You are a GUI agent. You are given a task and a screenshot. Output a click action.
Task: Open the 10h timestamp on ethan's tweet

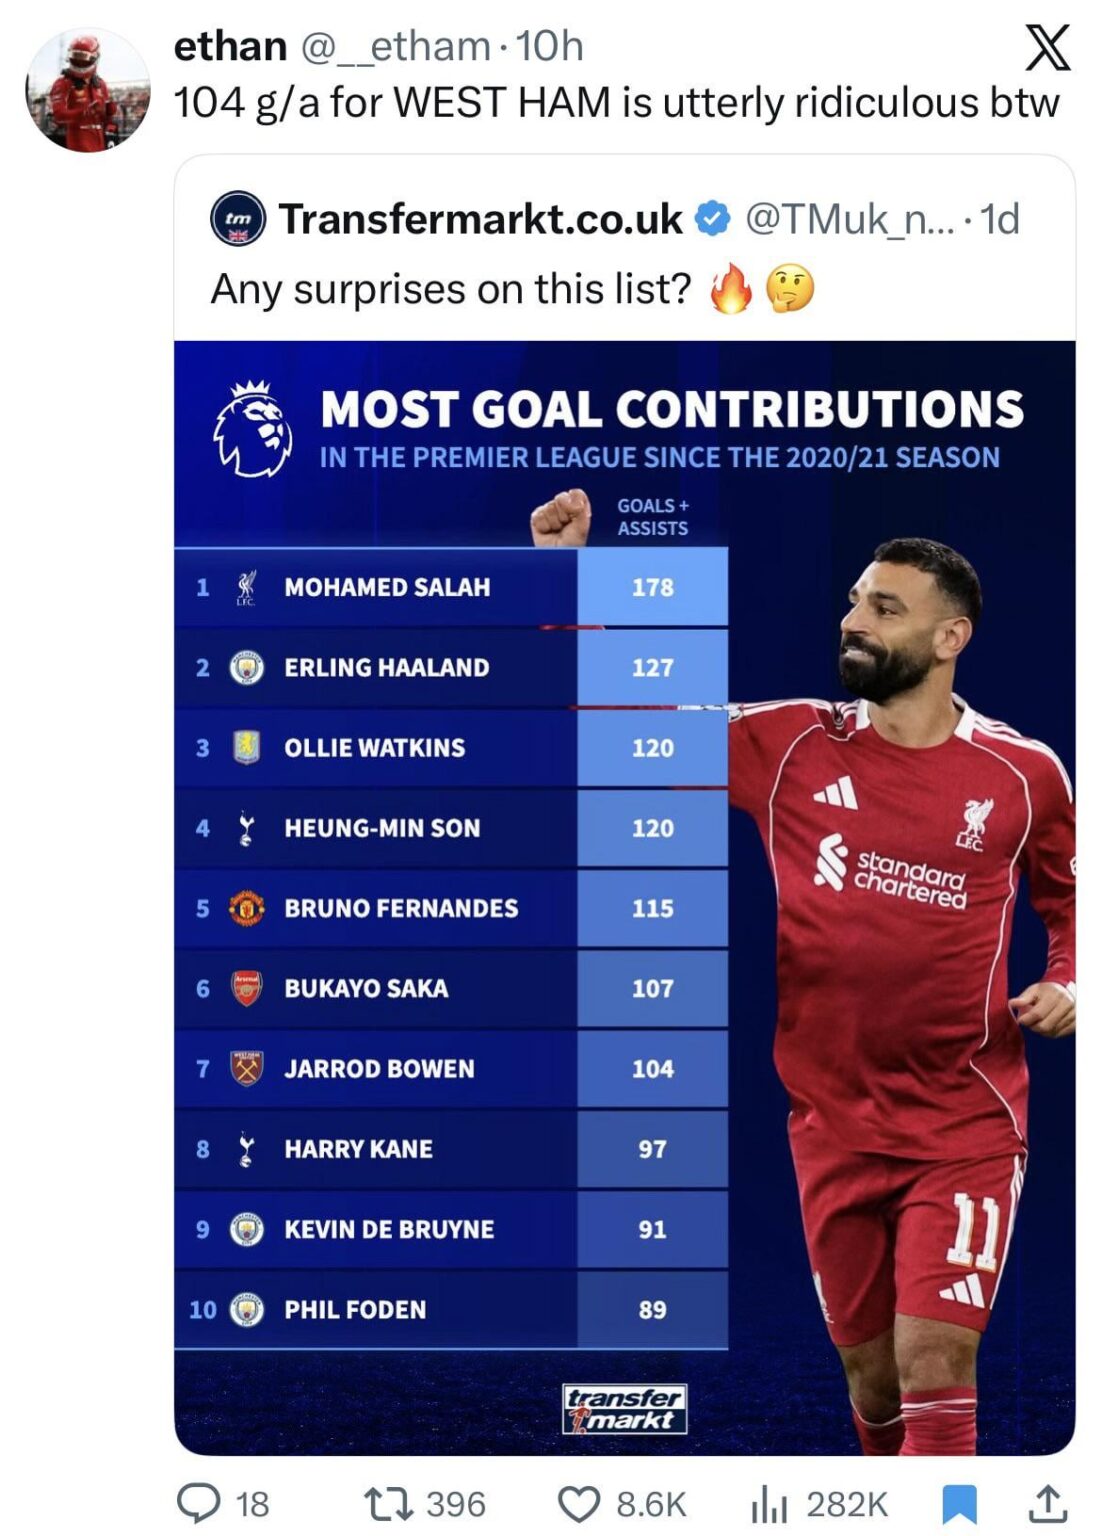(552, 47)
